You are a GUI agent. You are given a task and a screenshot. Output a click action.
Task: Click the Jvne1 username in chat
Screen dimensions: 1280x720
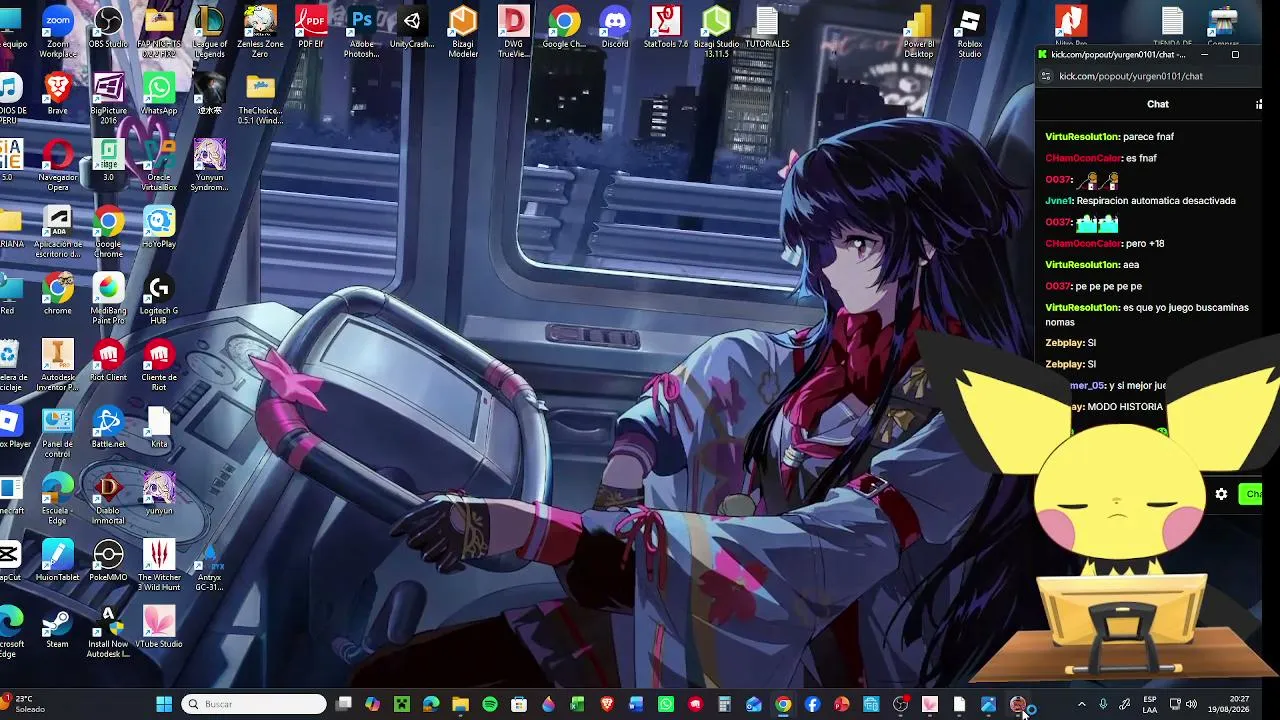coord(1058,201)
